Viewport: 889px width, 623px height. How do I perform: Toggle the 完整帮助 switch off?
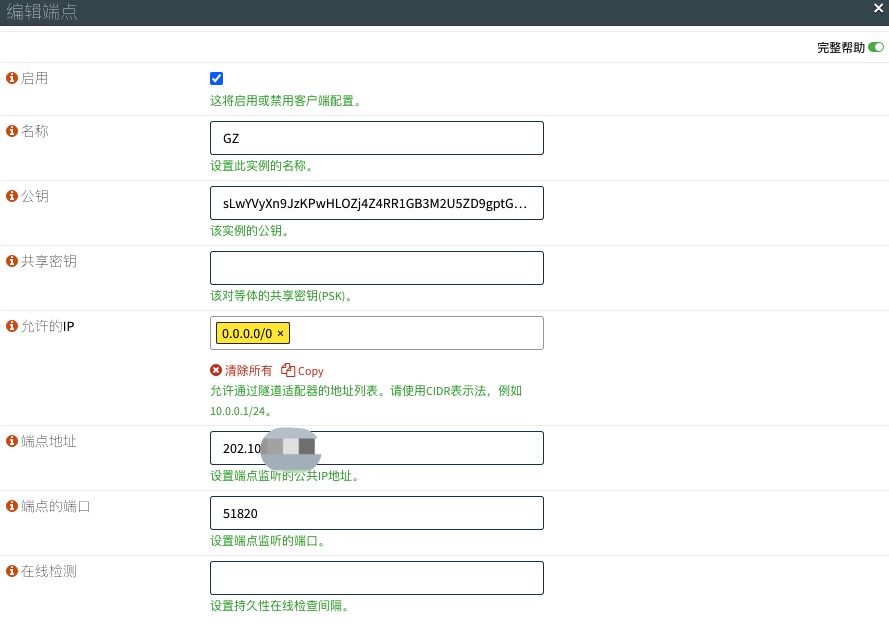pos(876,47)
